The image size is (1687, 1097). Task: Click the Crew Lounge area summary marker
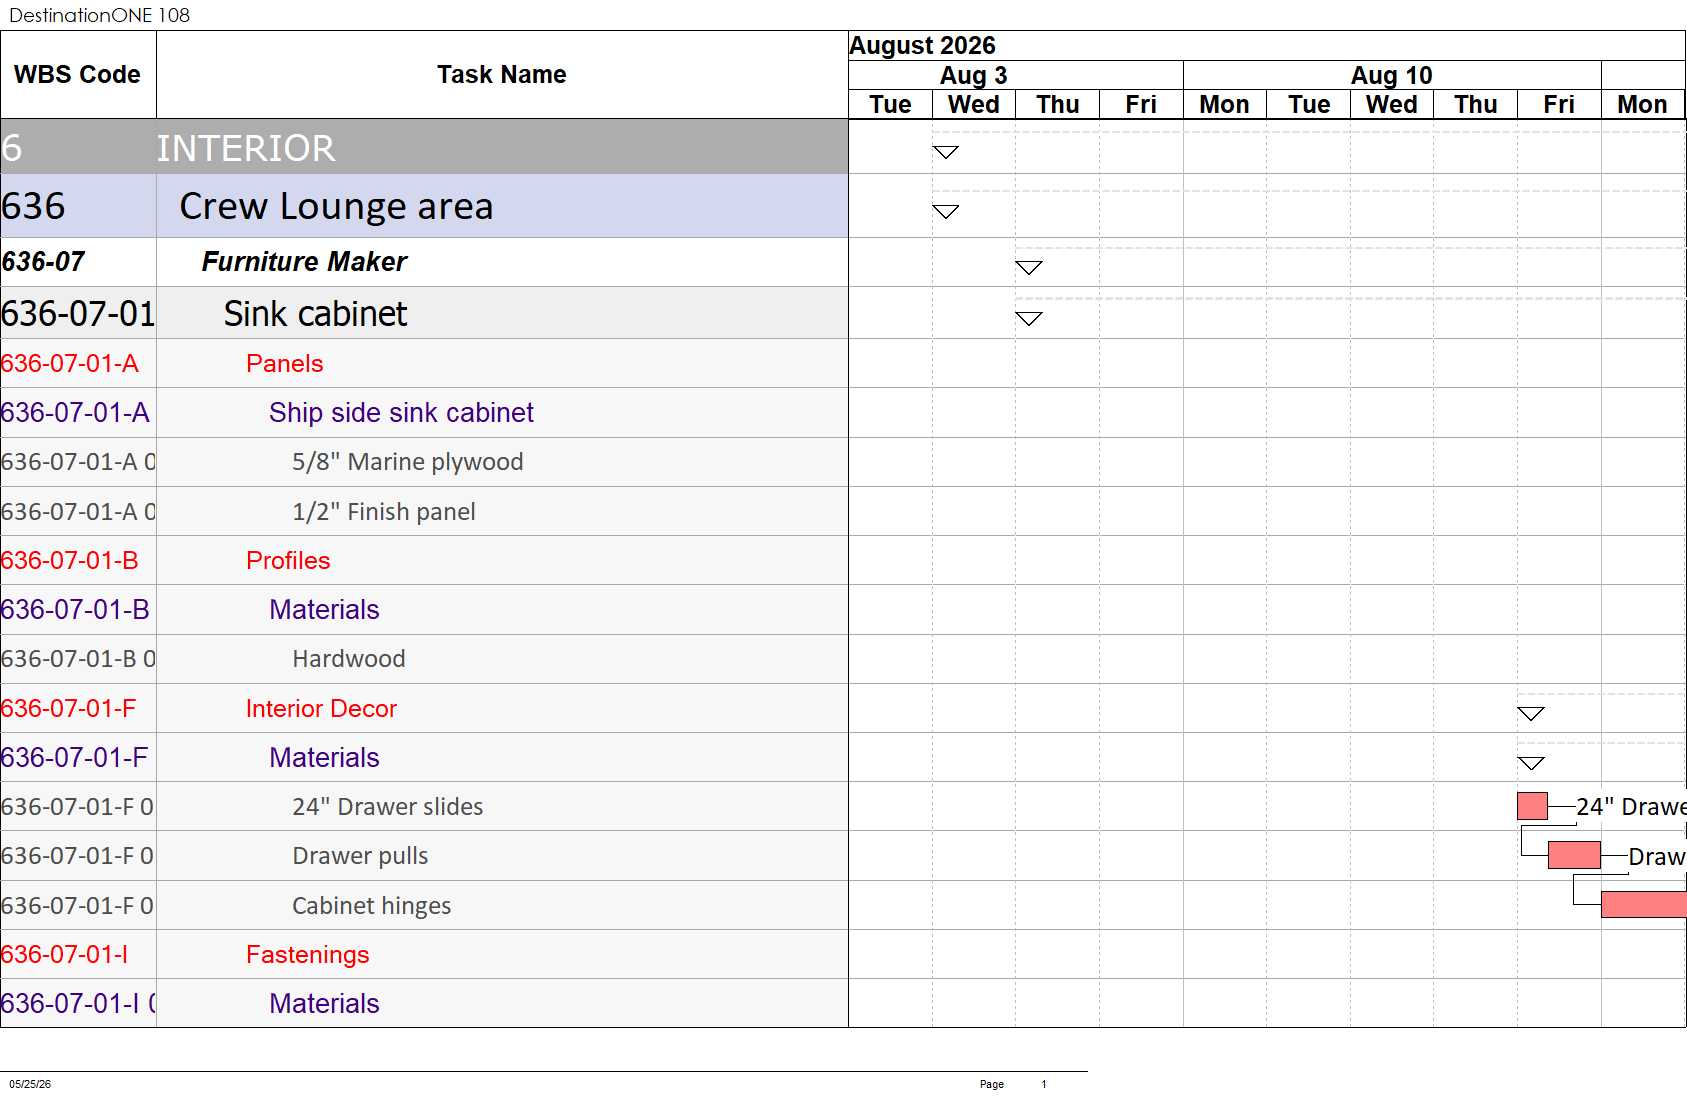945,211
